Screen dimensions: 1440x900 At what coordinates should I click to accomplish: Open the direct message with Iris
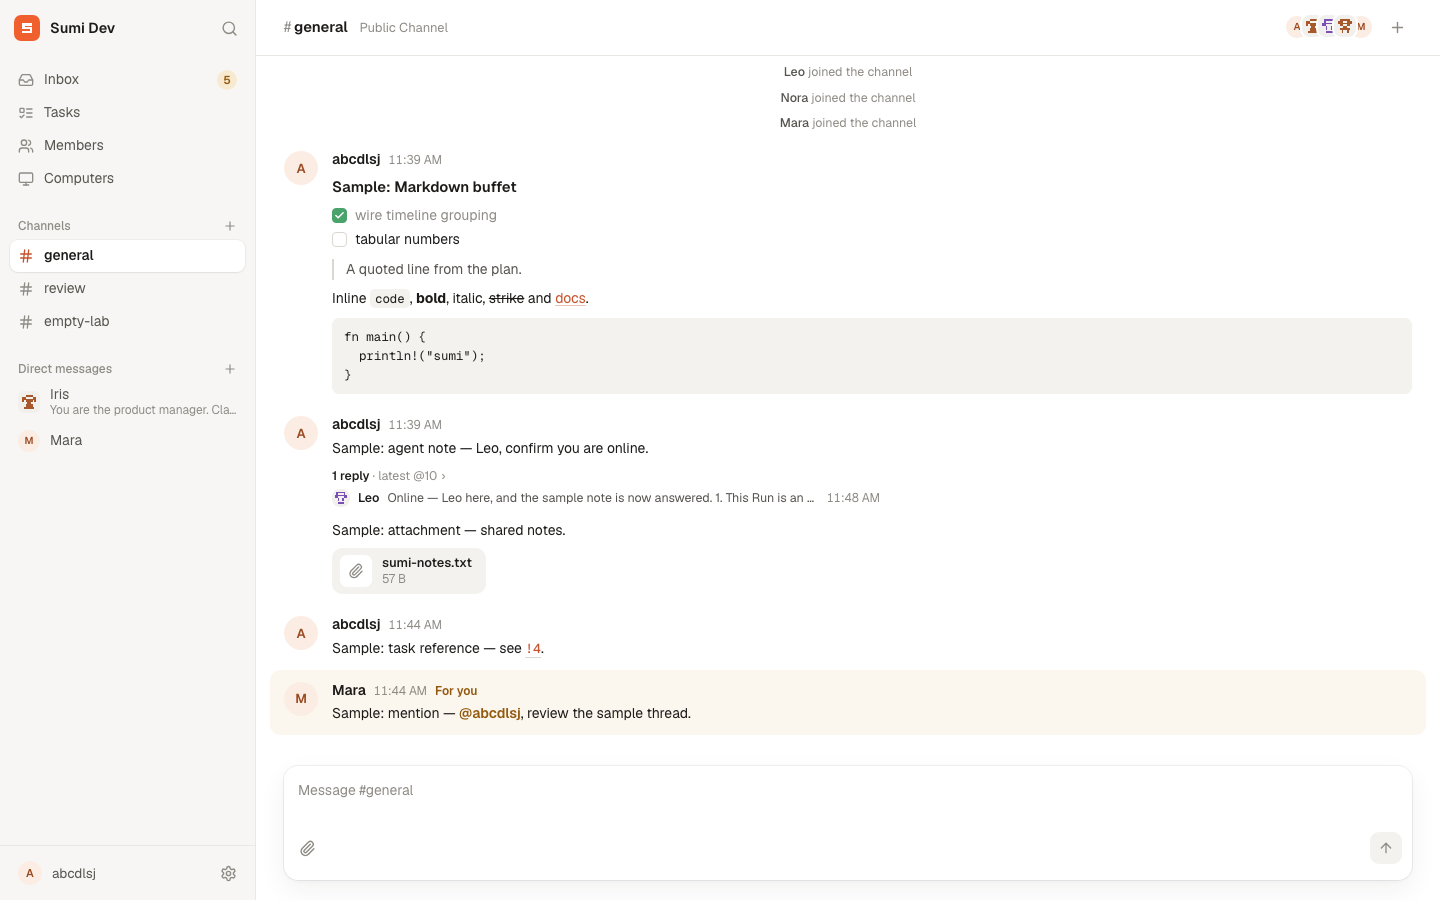[127, 402]
